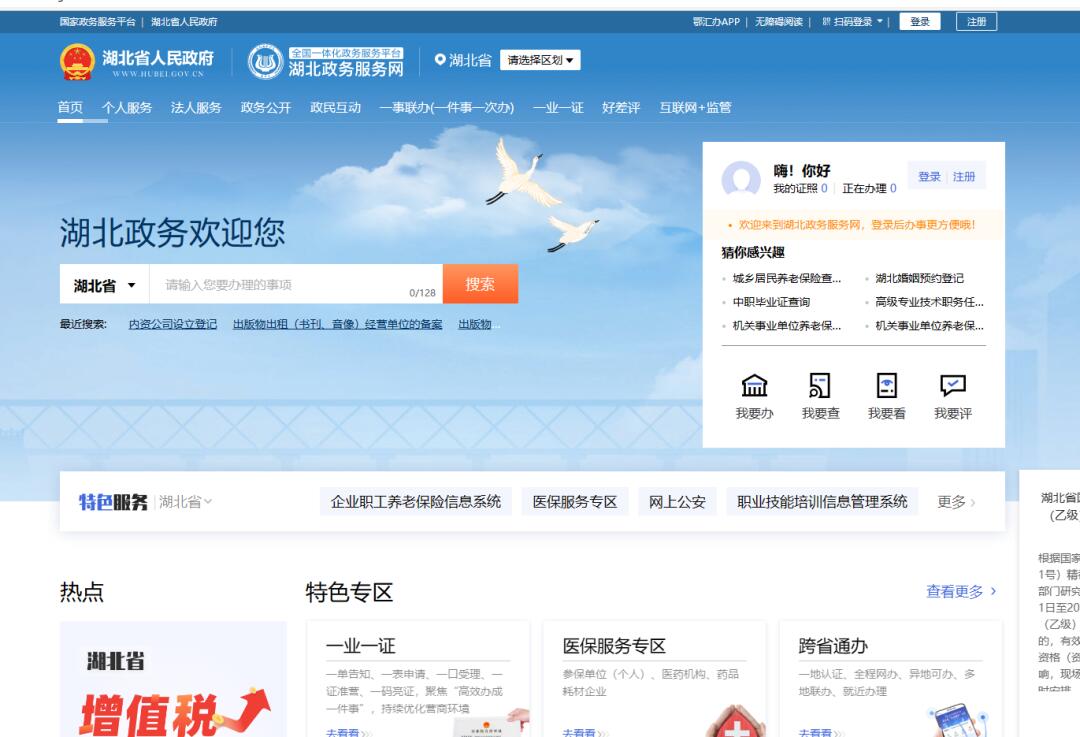Open 一事联办(一件事一次办) menu item
Screen dimensions: 1080x737
tap(446, 107)
